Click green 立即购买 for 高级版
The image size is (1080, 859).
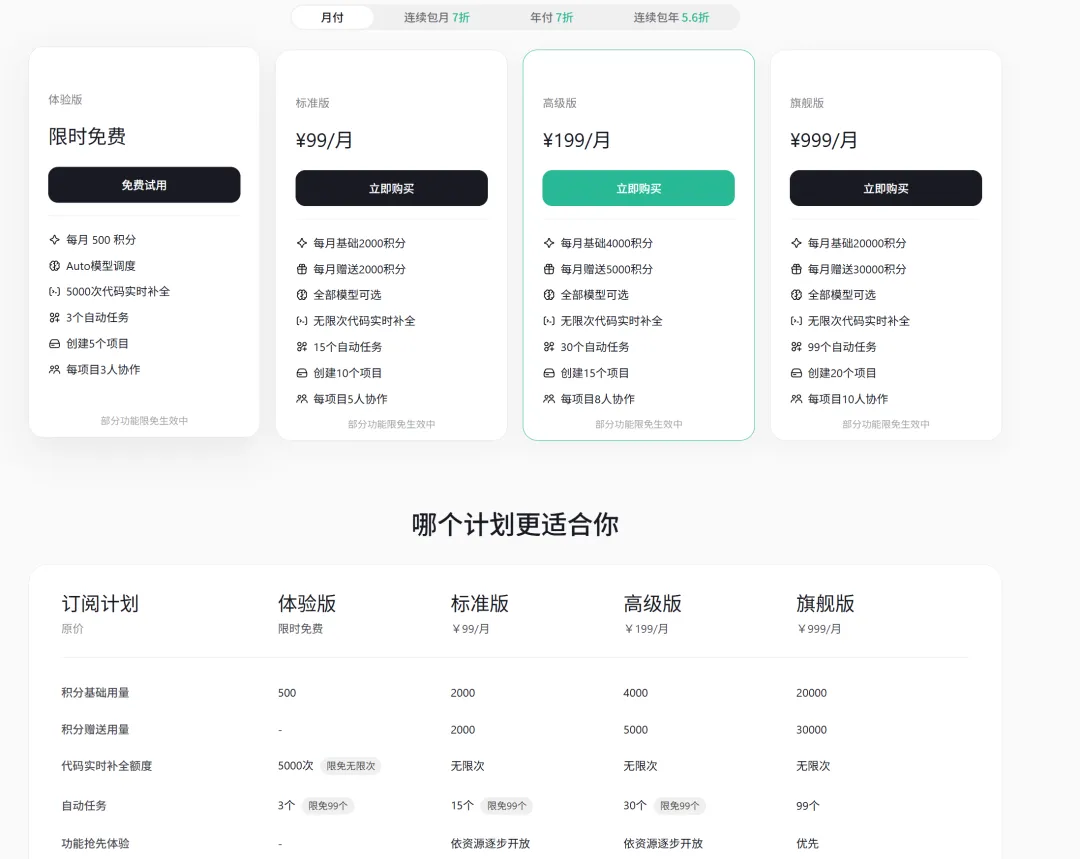[638, 188]
